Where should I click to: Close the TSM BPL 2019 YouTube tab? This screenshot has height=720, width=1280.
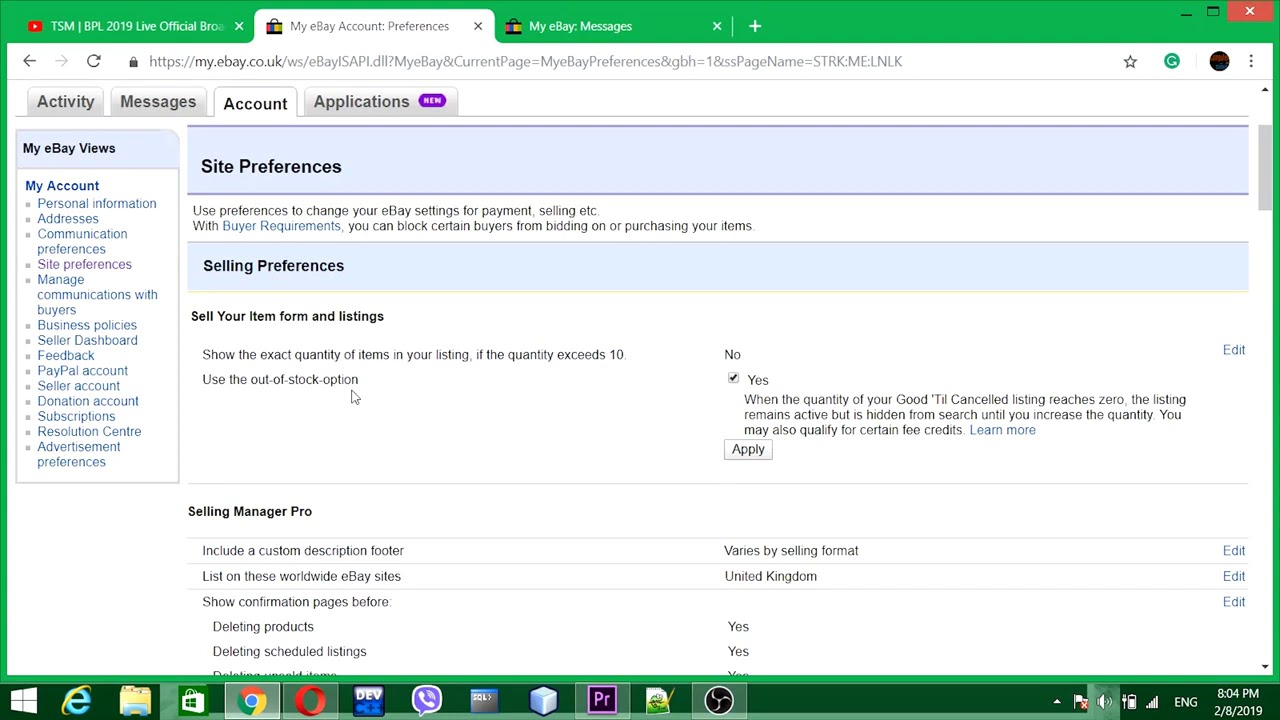pos(239,26)
